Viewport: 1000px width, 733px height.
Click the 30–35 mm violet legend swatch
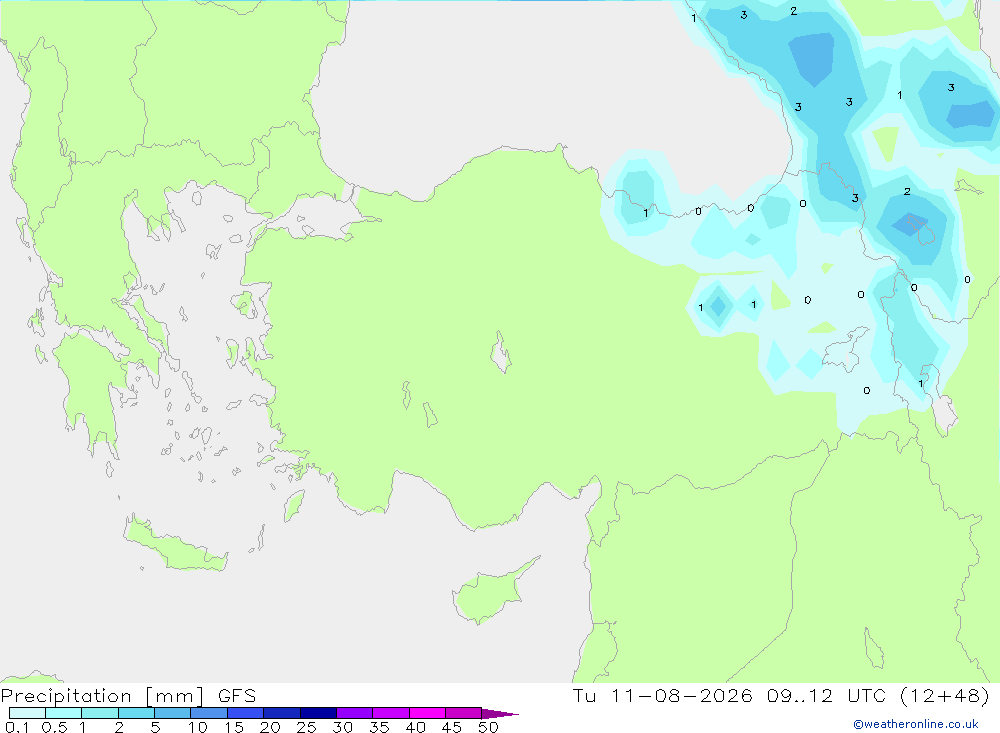355,713
